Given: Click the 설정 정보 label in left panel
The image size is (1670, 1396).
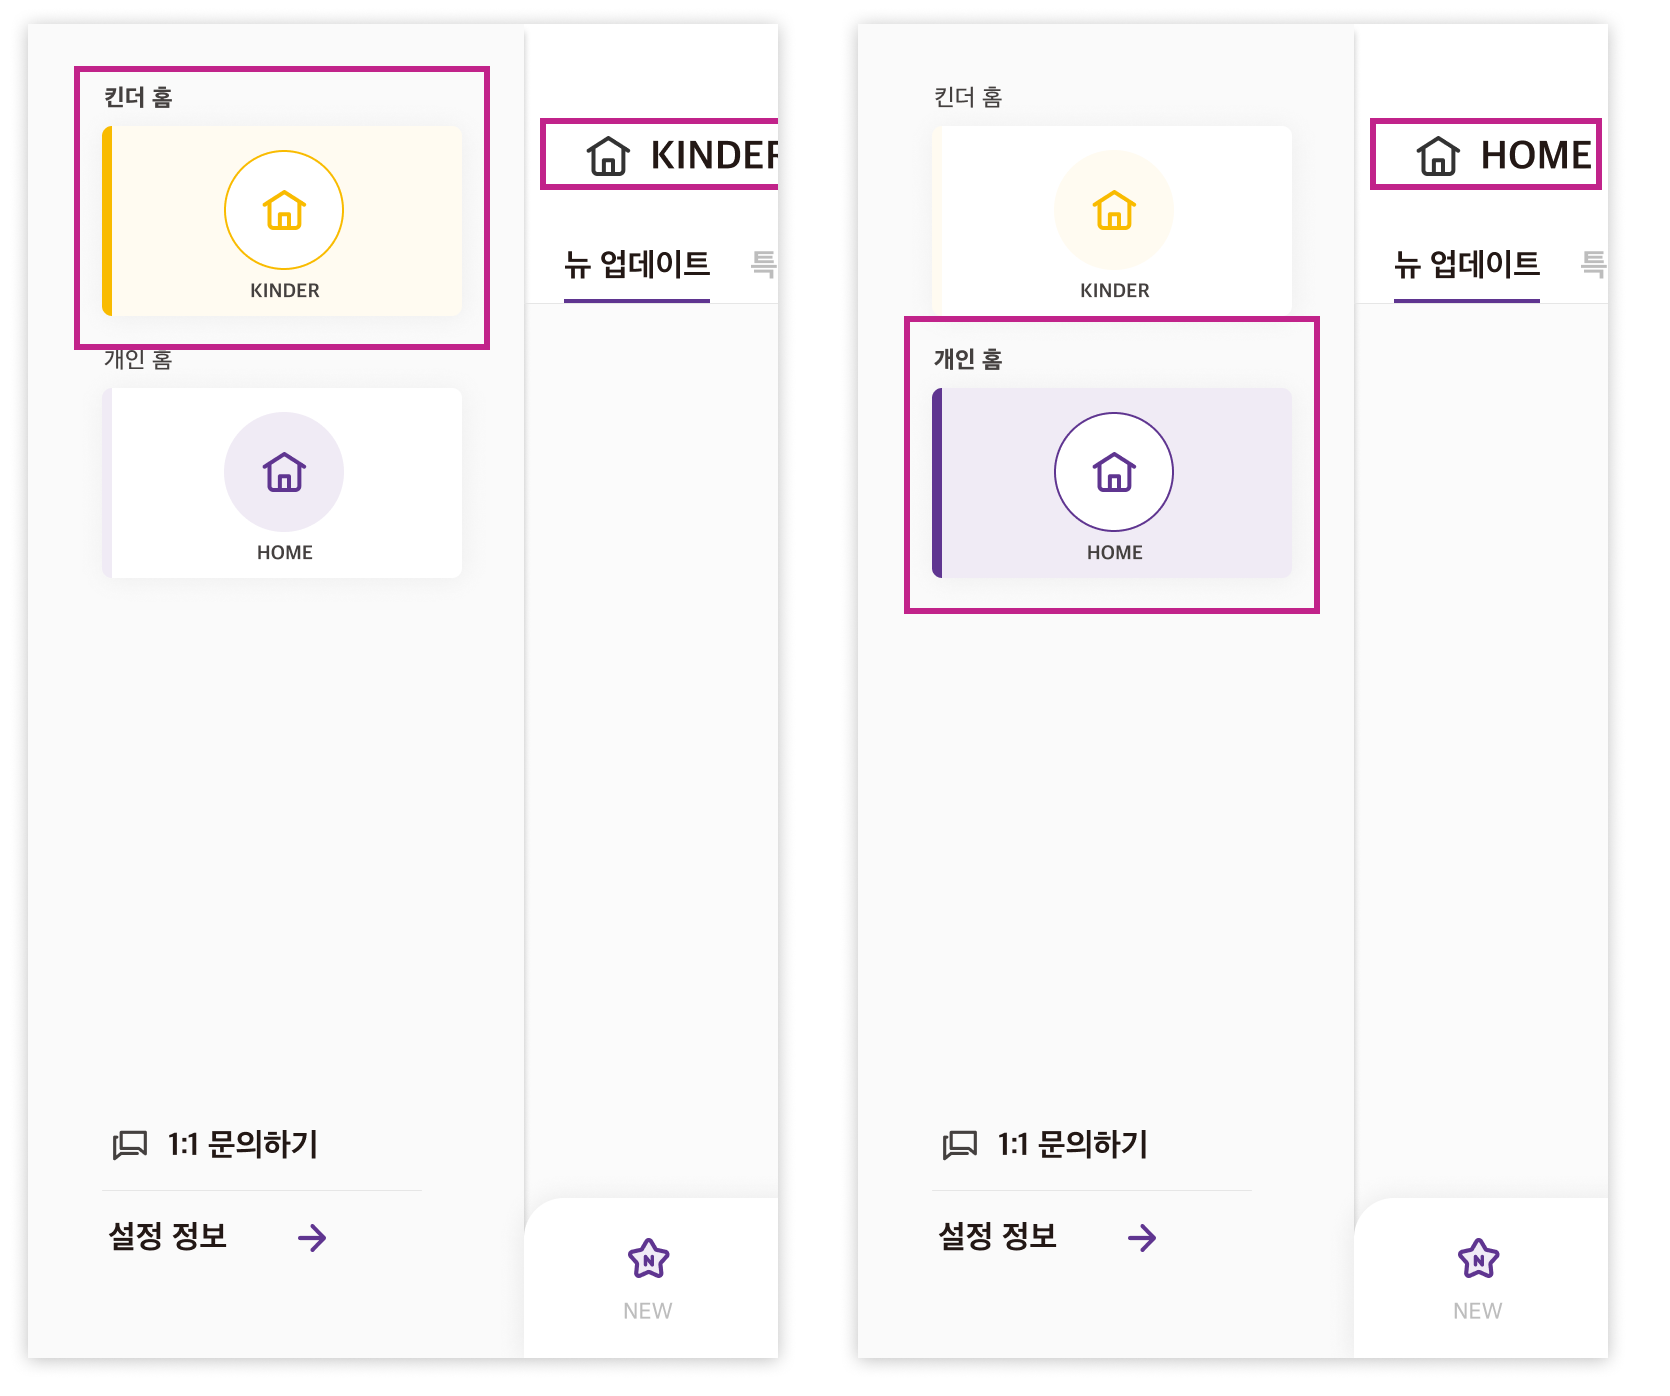Looking at the screenshot, I should coord(168,1237).
